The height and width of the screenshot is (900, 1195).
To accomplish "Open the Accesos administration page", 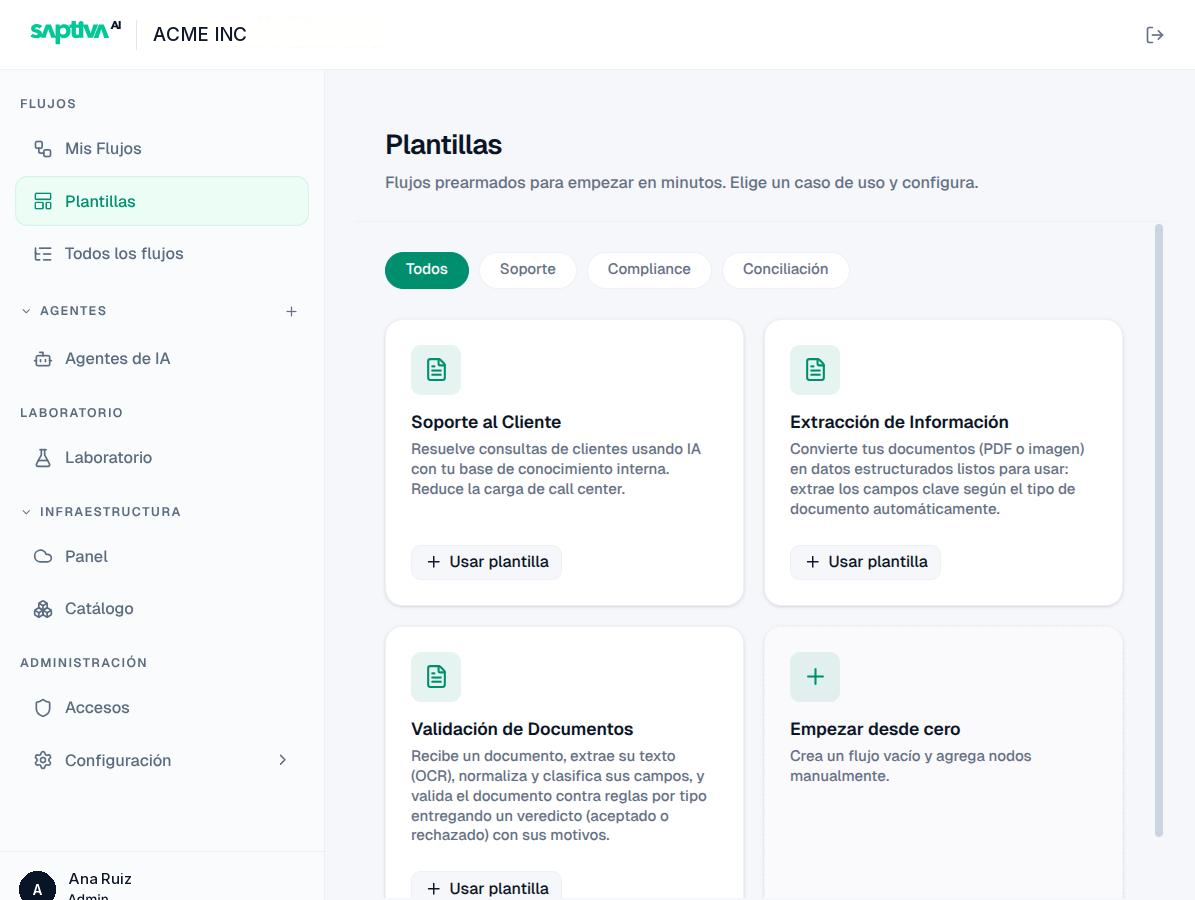I will click(x=162, y=708).
